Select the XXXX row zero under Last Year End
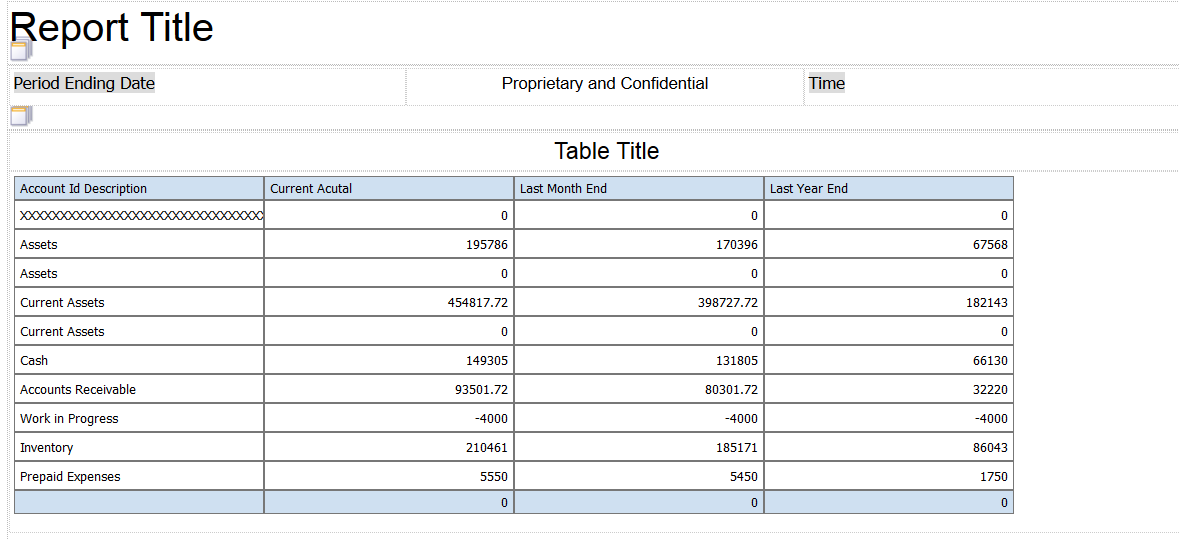 click(x=1005, y=216)
